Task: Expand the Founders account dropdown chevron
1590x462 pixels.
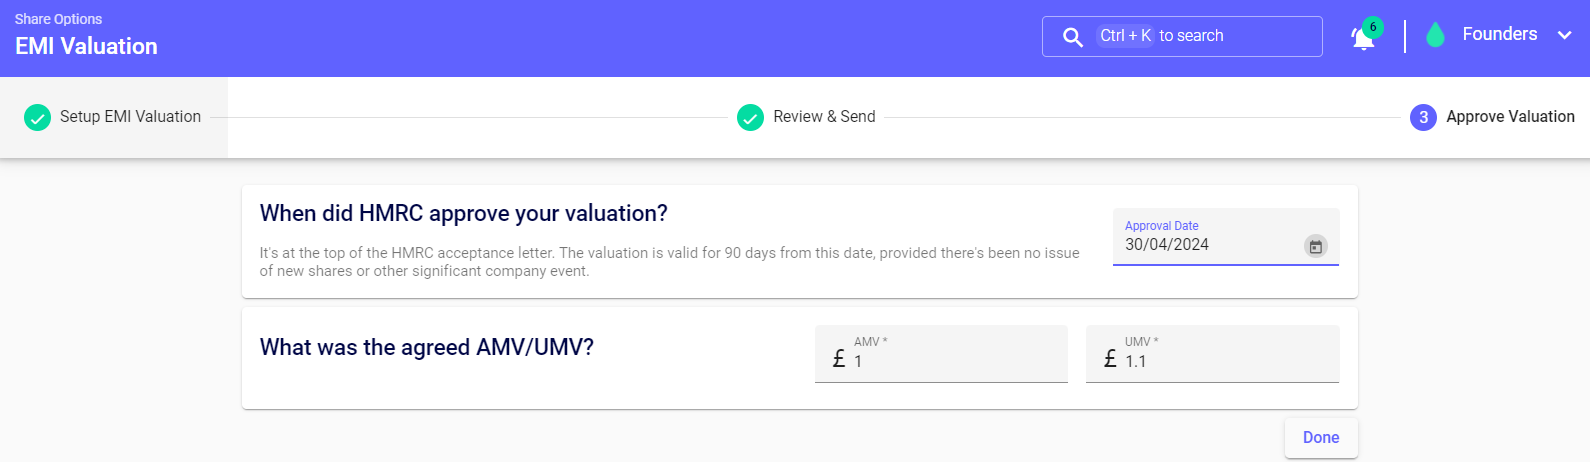Action: (1564, 35)
